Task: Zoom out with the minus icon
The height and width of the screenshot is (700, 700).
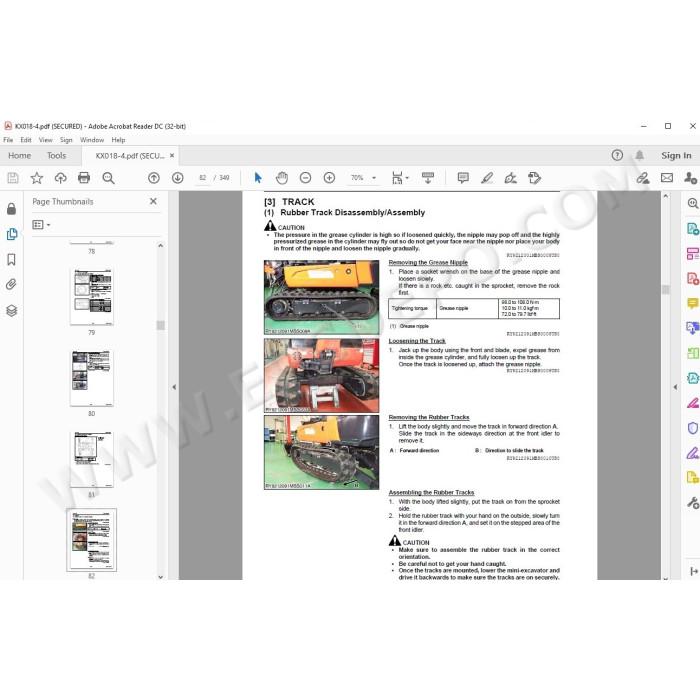Action: 305,178
